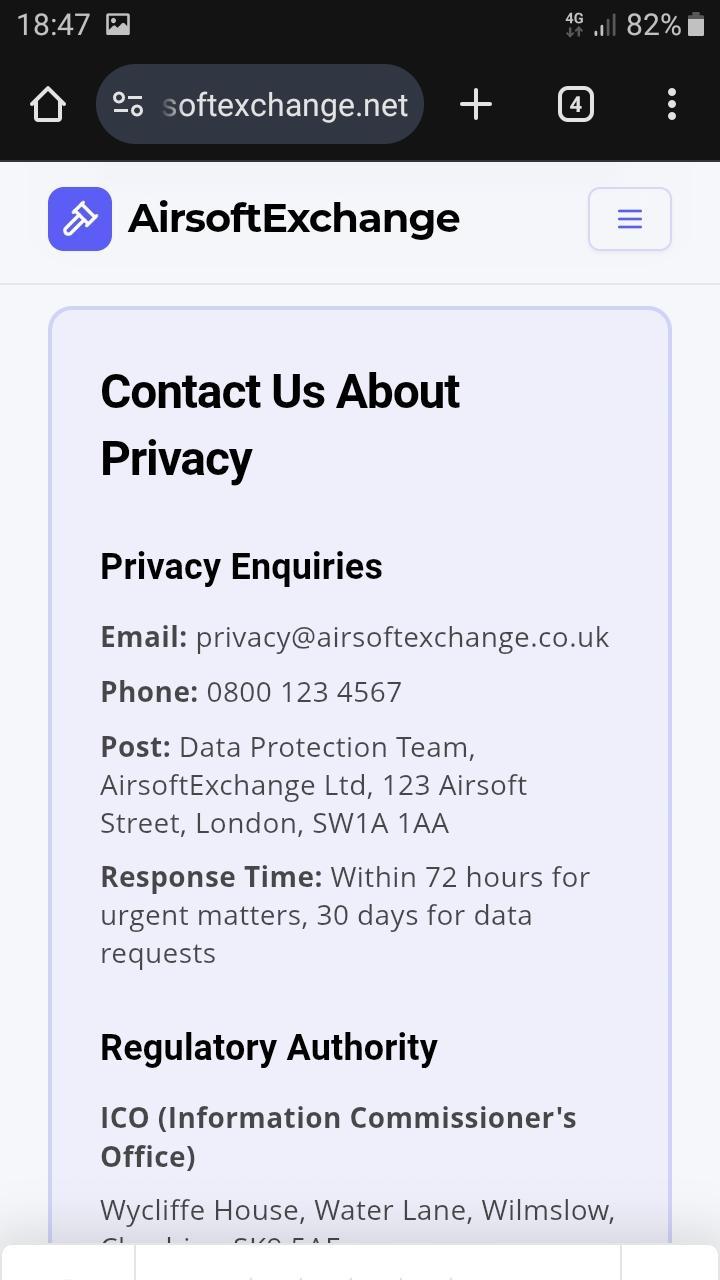Open a new tab with plus icon
720x1280 pixels.
tap(476, 104)
